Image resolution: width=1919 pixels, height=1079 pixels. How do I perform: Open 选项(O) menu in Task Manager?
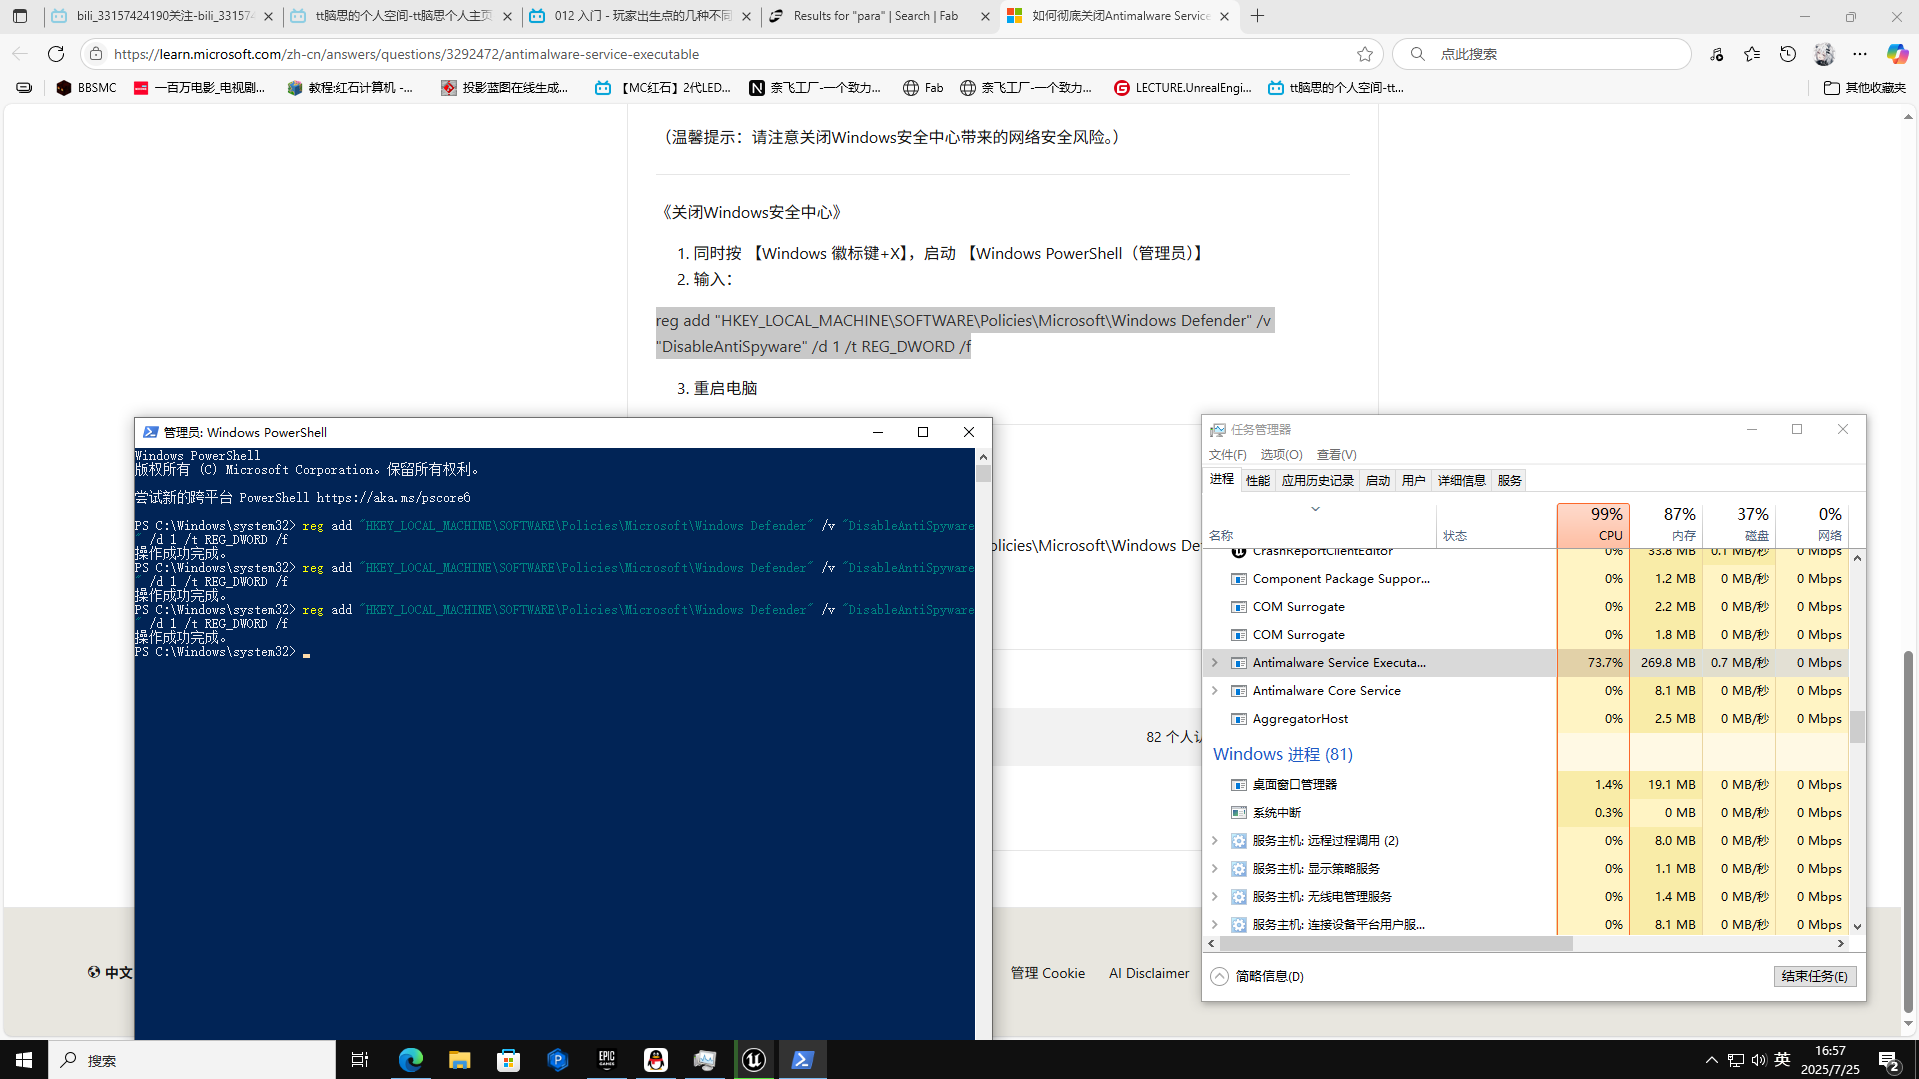[x=1281, y=455]
